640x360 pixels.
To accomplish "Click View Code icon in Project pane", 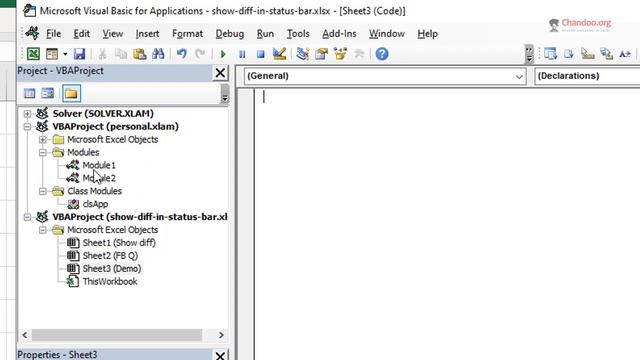I will (29, 93).
